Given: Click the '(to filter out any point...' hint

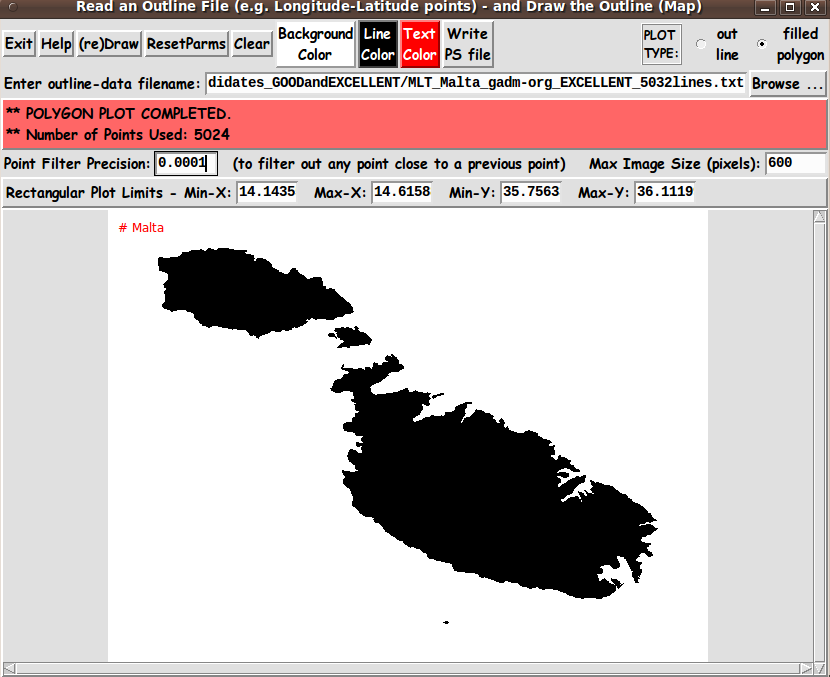Looking at the screenshot, I should (x=399, y=164).
